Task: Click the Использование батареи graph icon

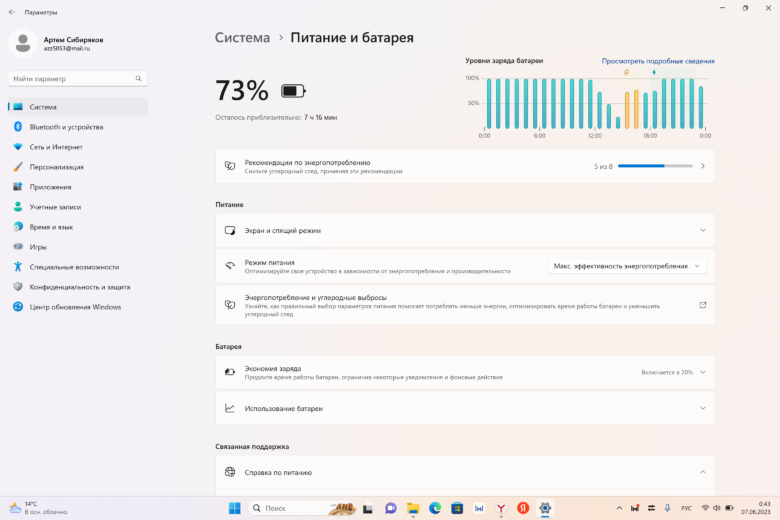Action: (x=230, y=408)
